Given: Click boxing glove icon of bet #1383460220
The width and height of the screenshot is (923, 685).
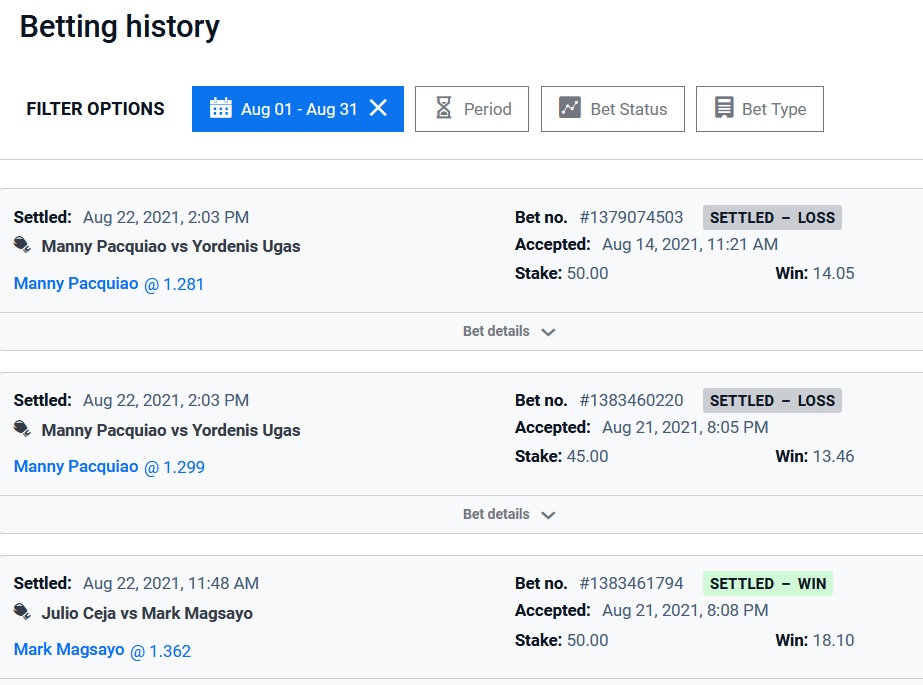Looking at the screenshot, I should pyautogui.click(x=23, y=429).
